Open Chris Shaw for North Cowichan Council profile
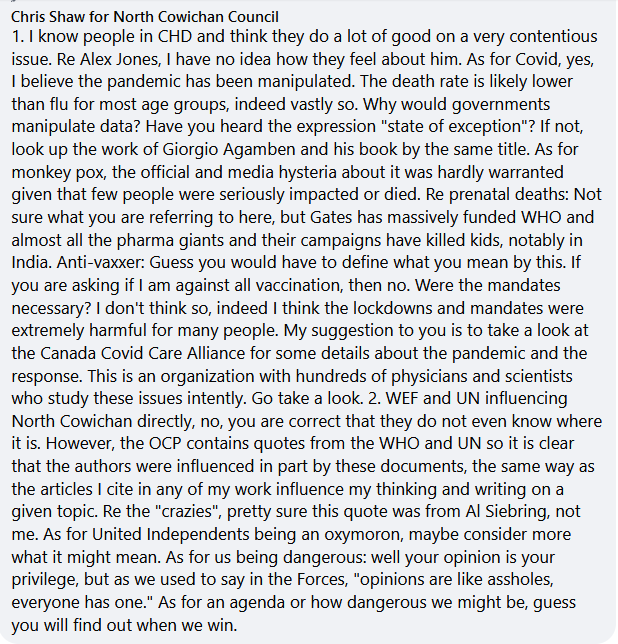 (x=145, y=15)
